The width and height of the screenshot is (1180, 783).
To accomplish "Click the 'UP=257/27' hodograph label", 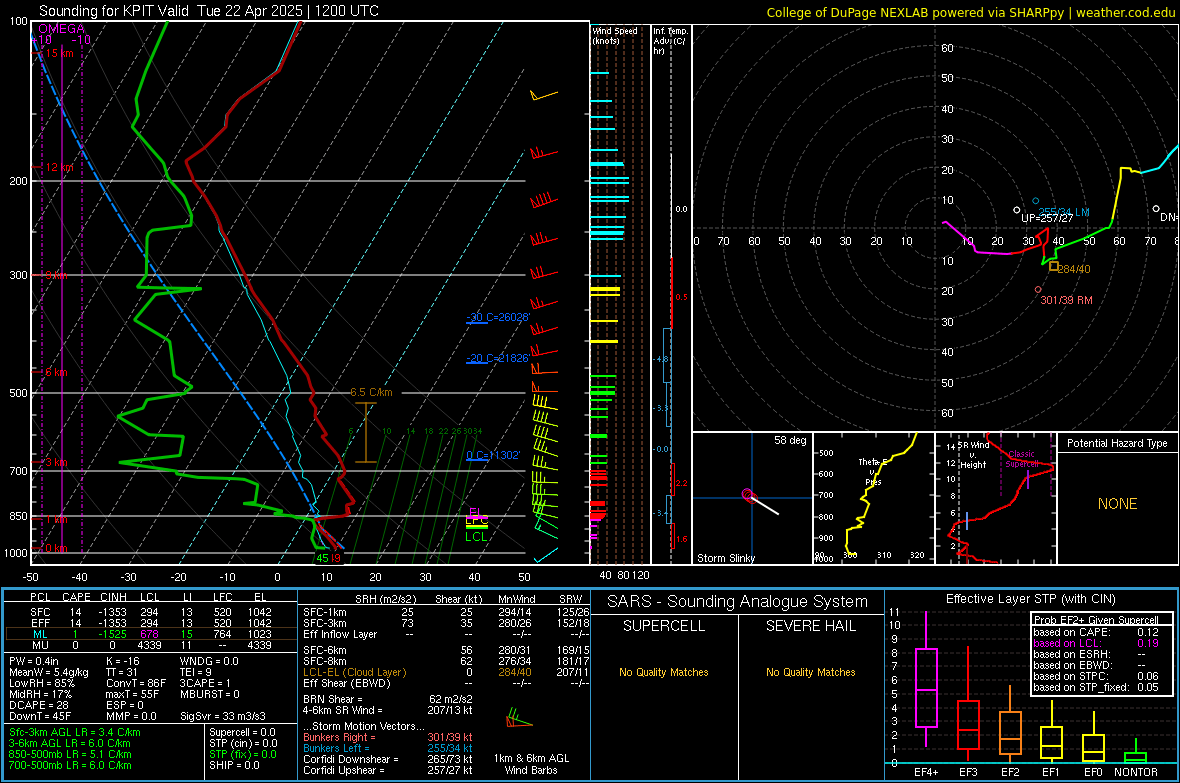I will click(1047, 218).
